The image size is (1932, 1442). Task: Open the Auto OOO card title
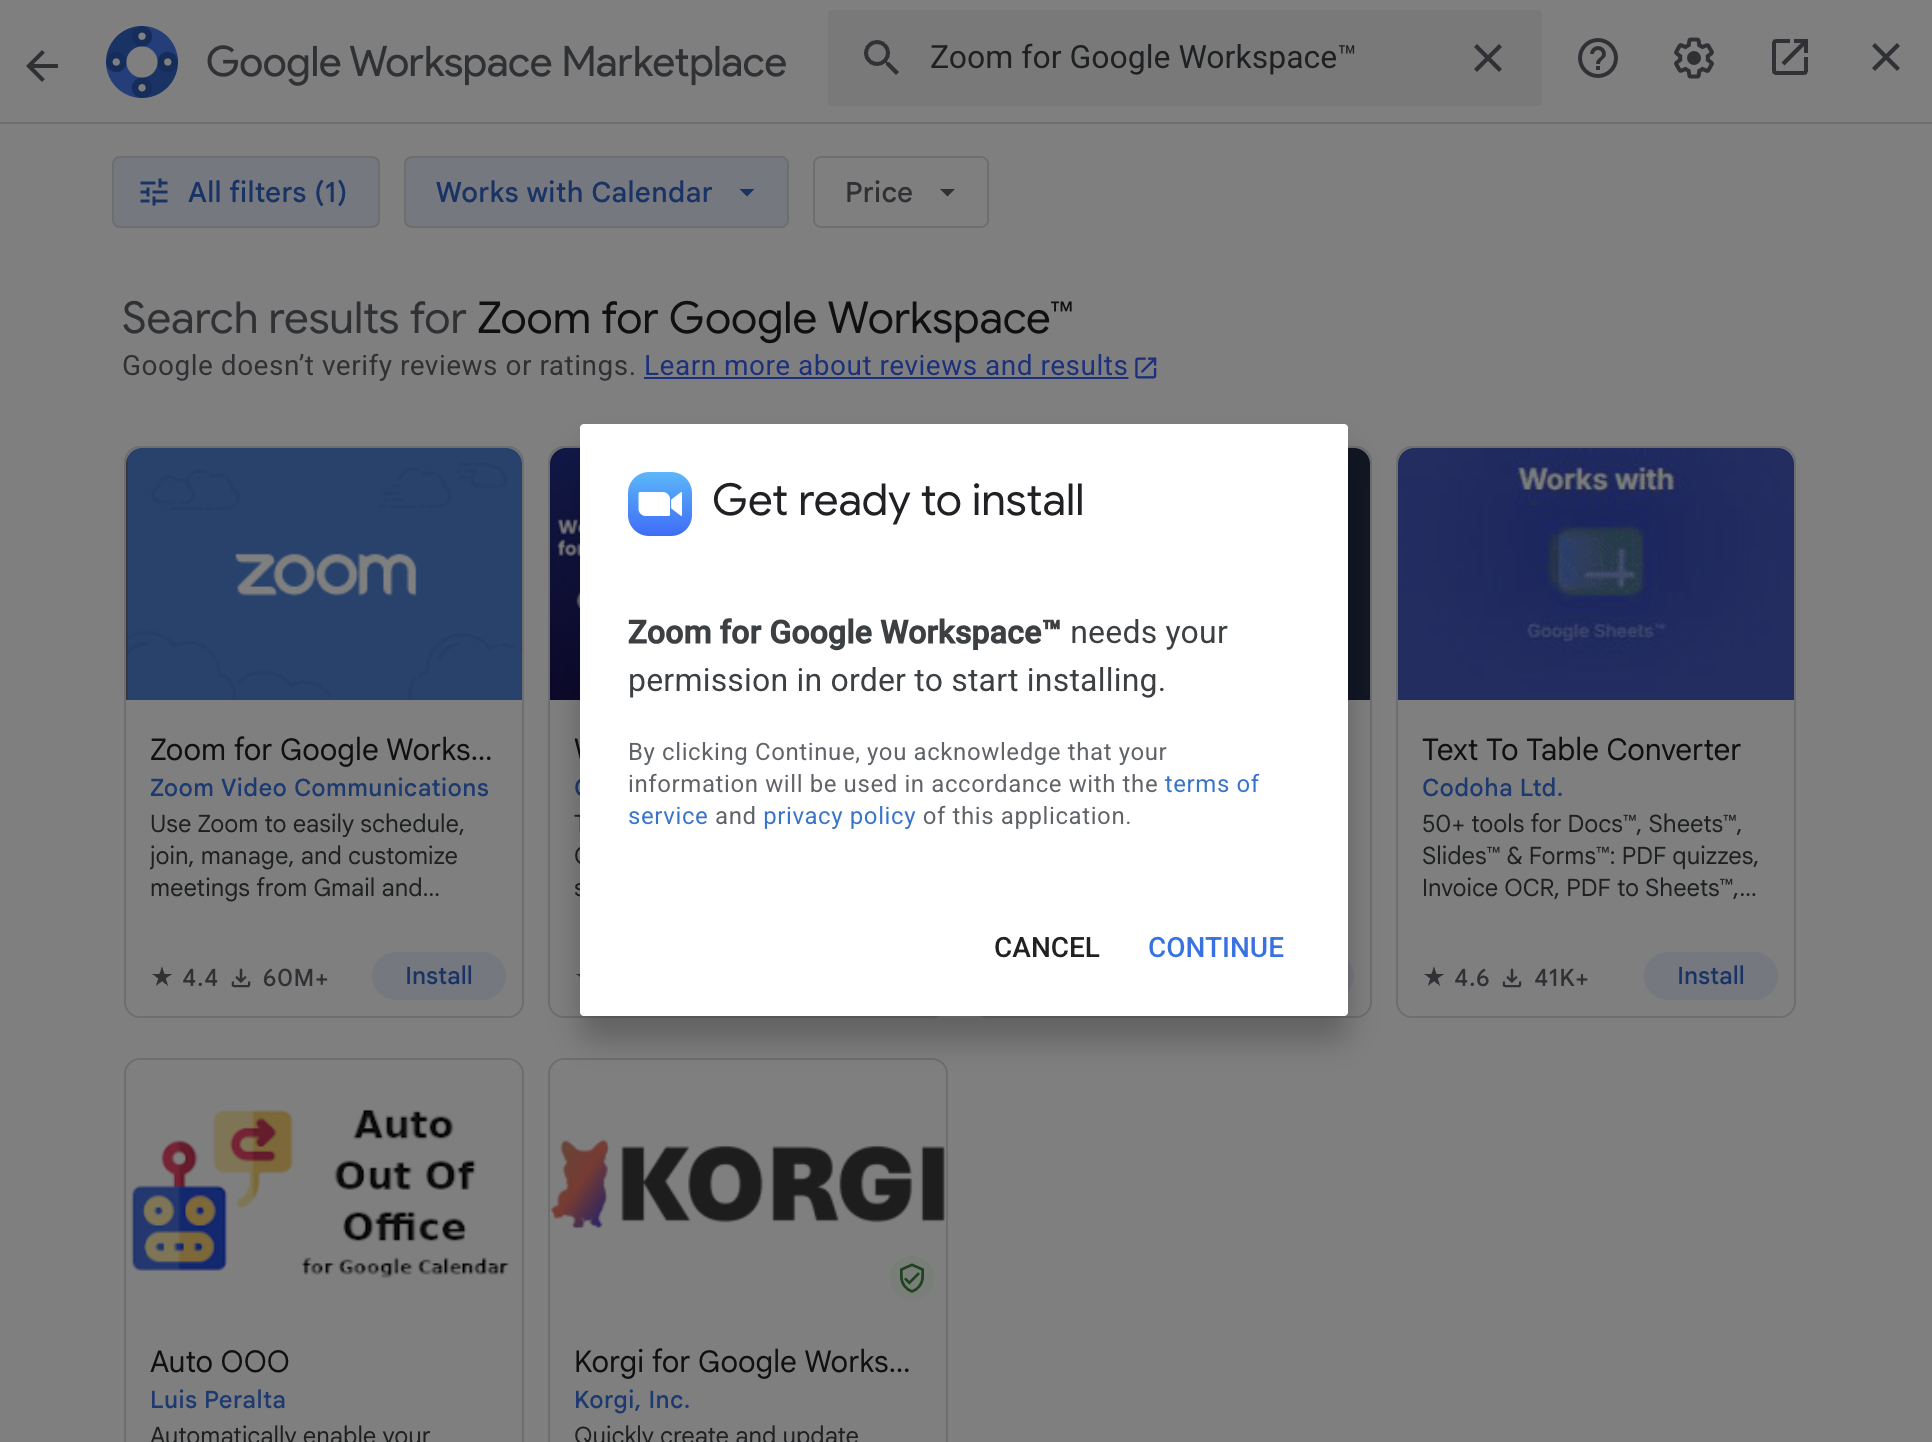coord(219,1361)
